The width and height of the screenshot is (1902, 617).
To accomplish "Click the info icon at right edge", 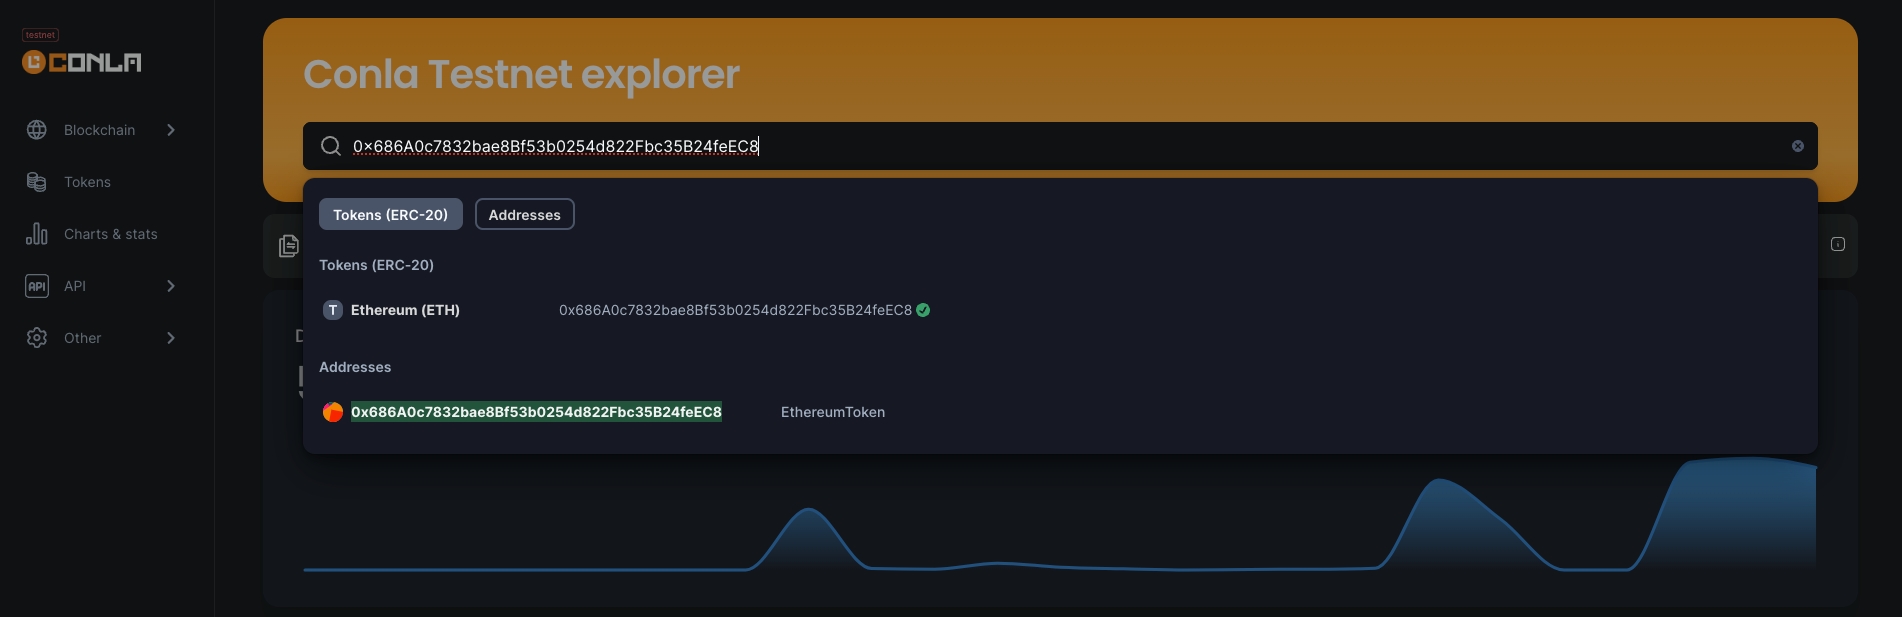I will point(1837,244).
